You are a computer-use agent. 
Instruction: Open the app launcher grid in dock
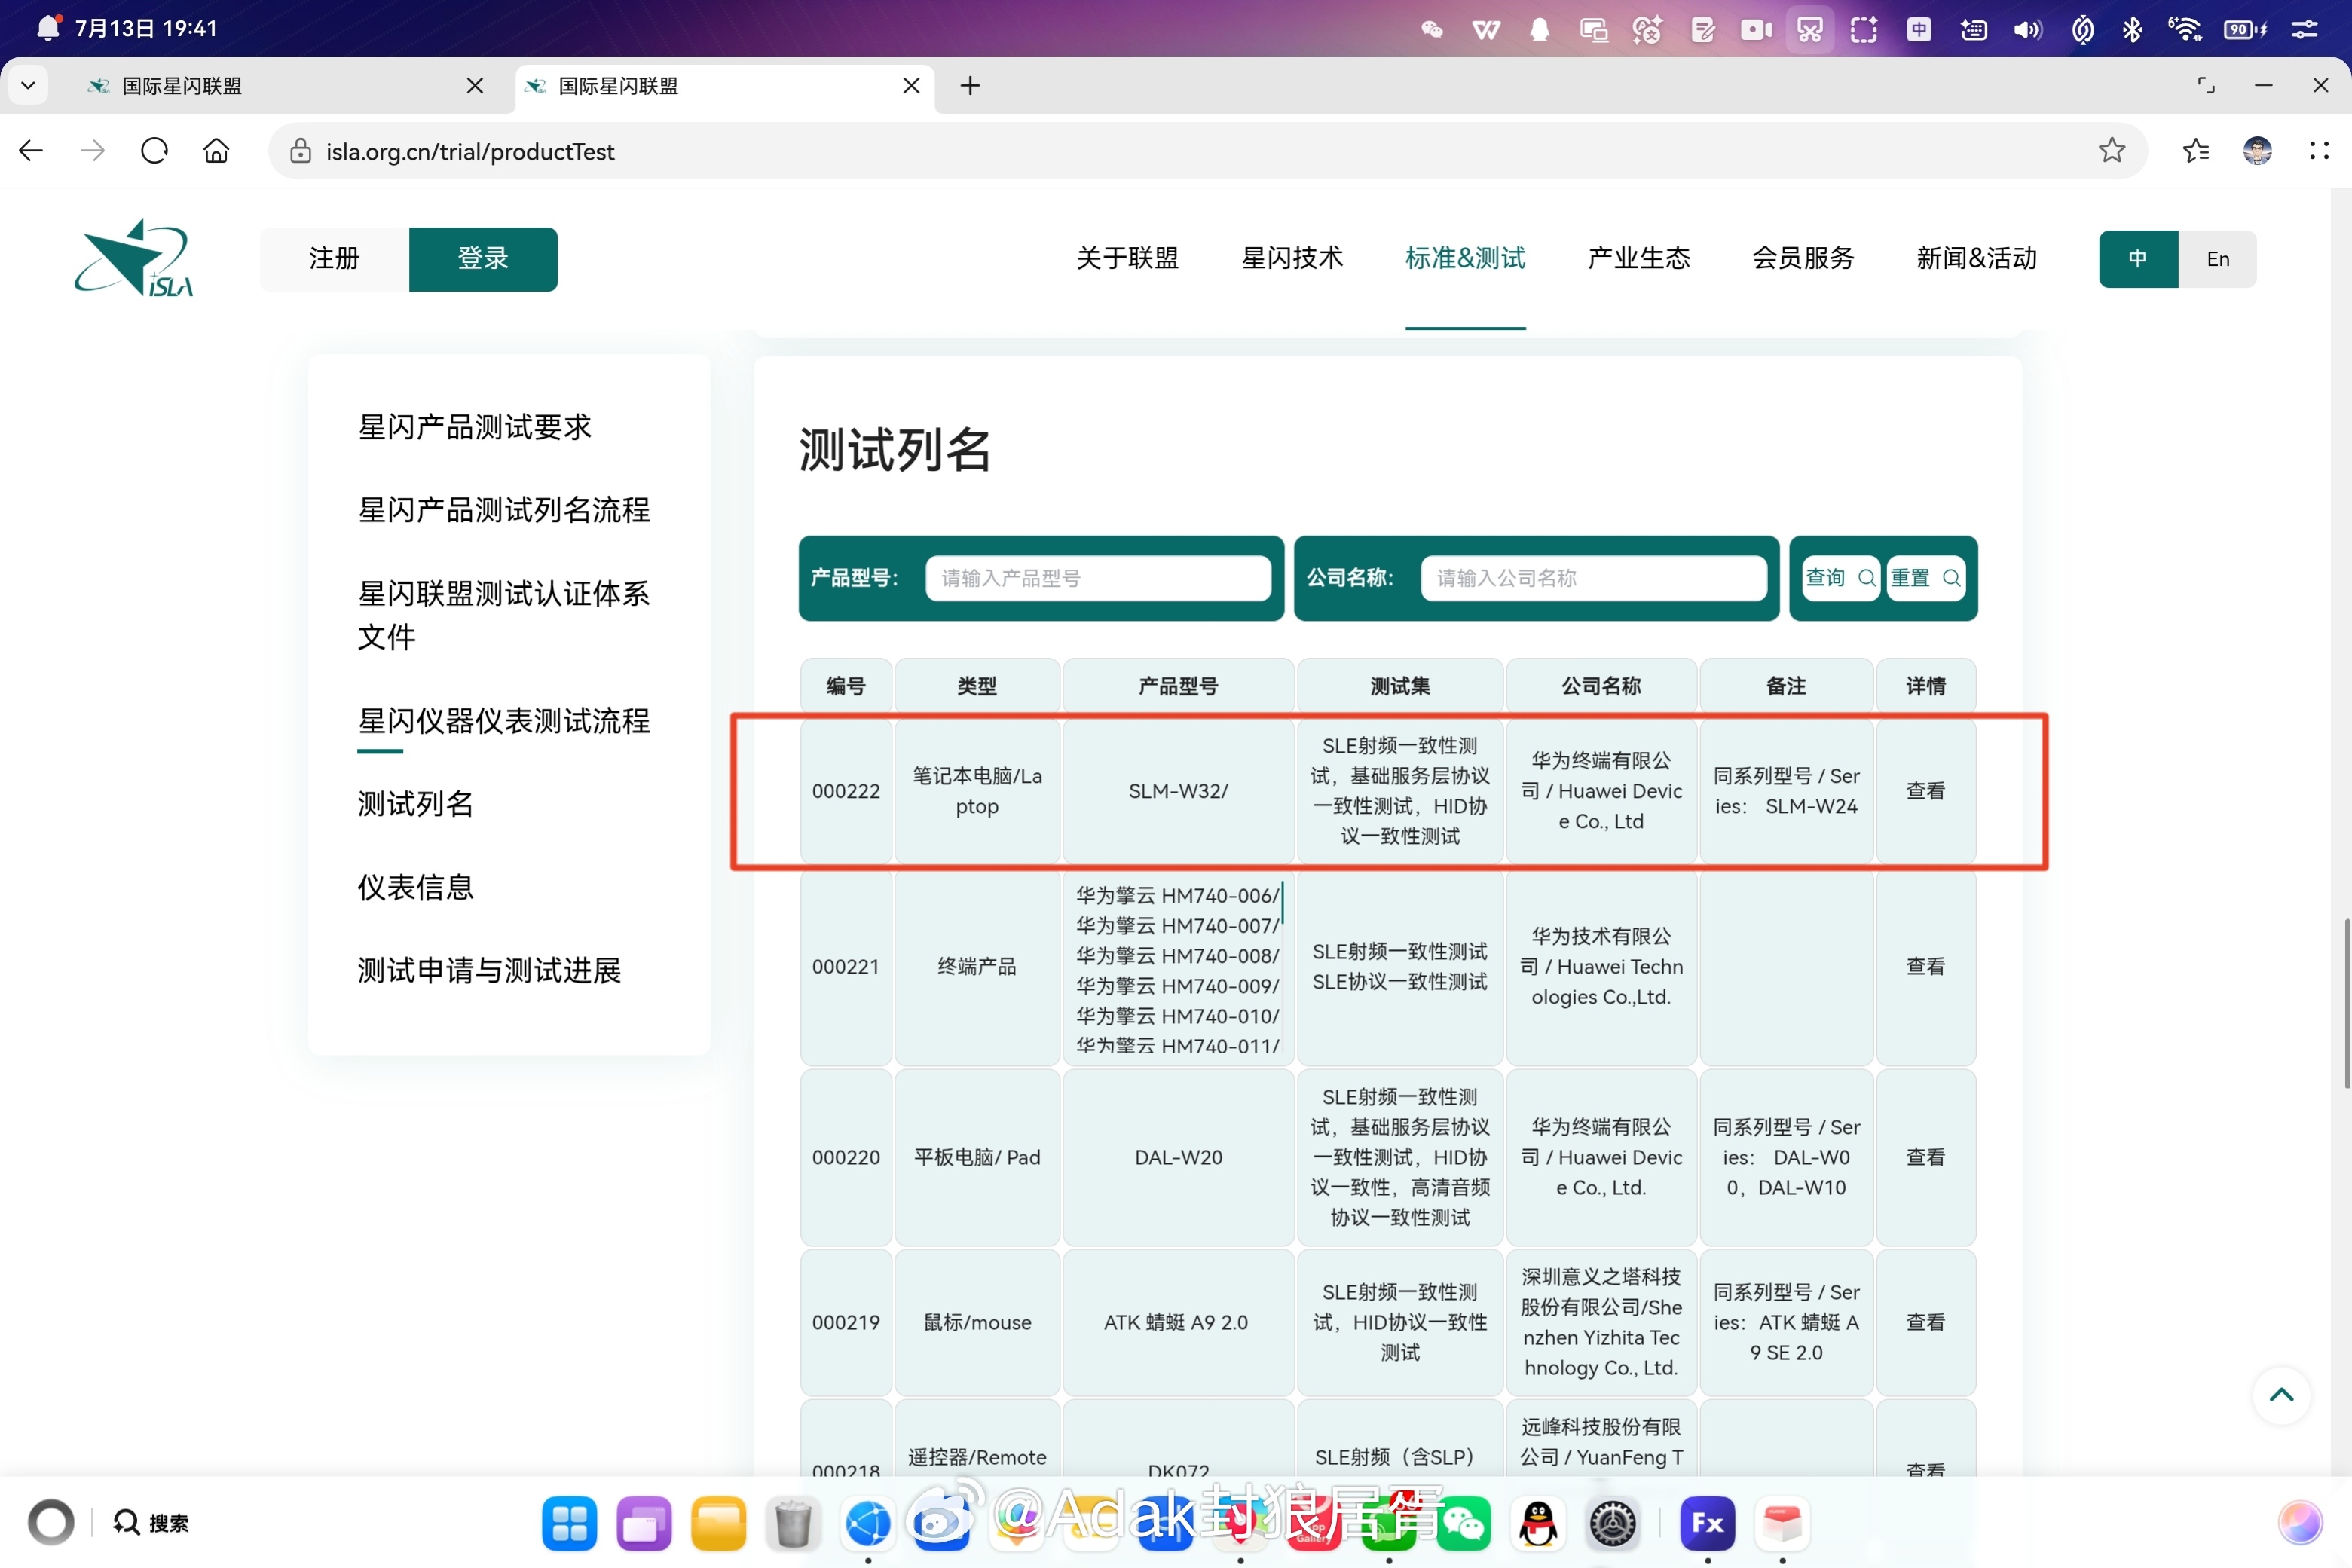pos(569,1523)
